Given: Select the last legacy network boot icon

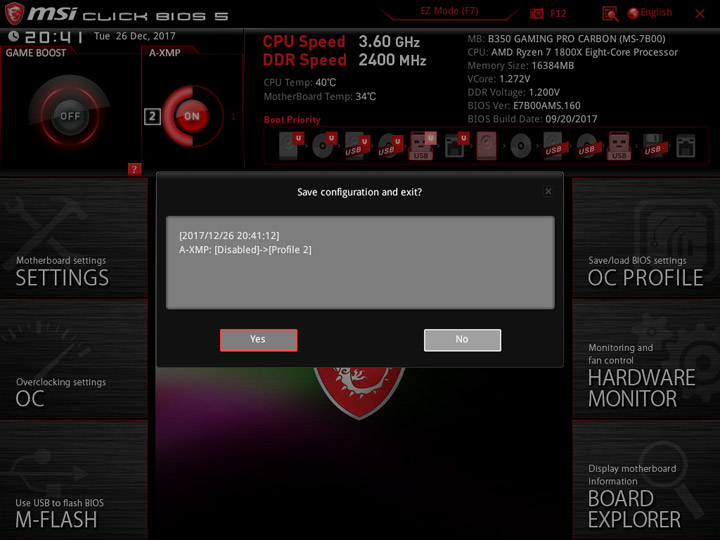Looking at the screenshot, I should [686, 146].
